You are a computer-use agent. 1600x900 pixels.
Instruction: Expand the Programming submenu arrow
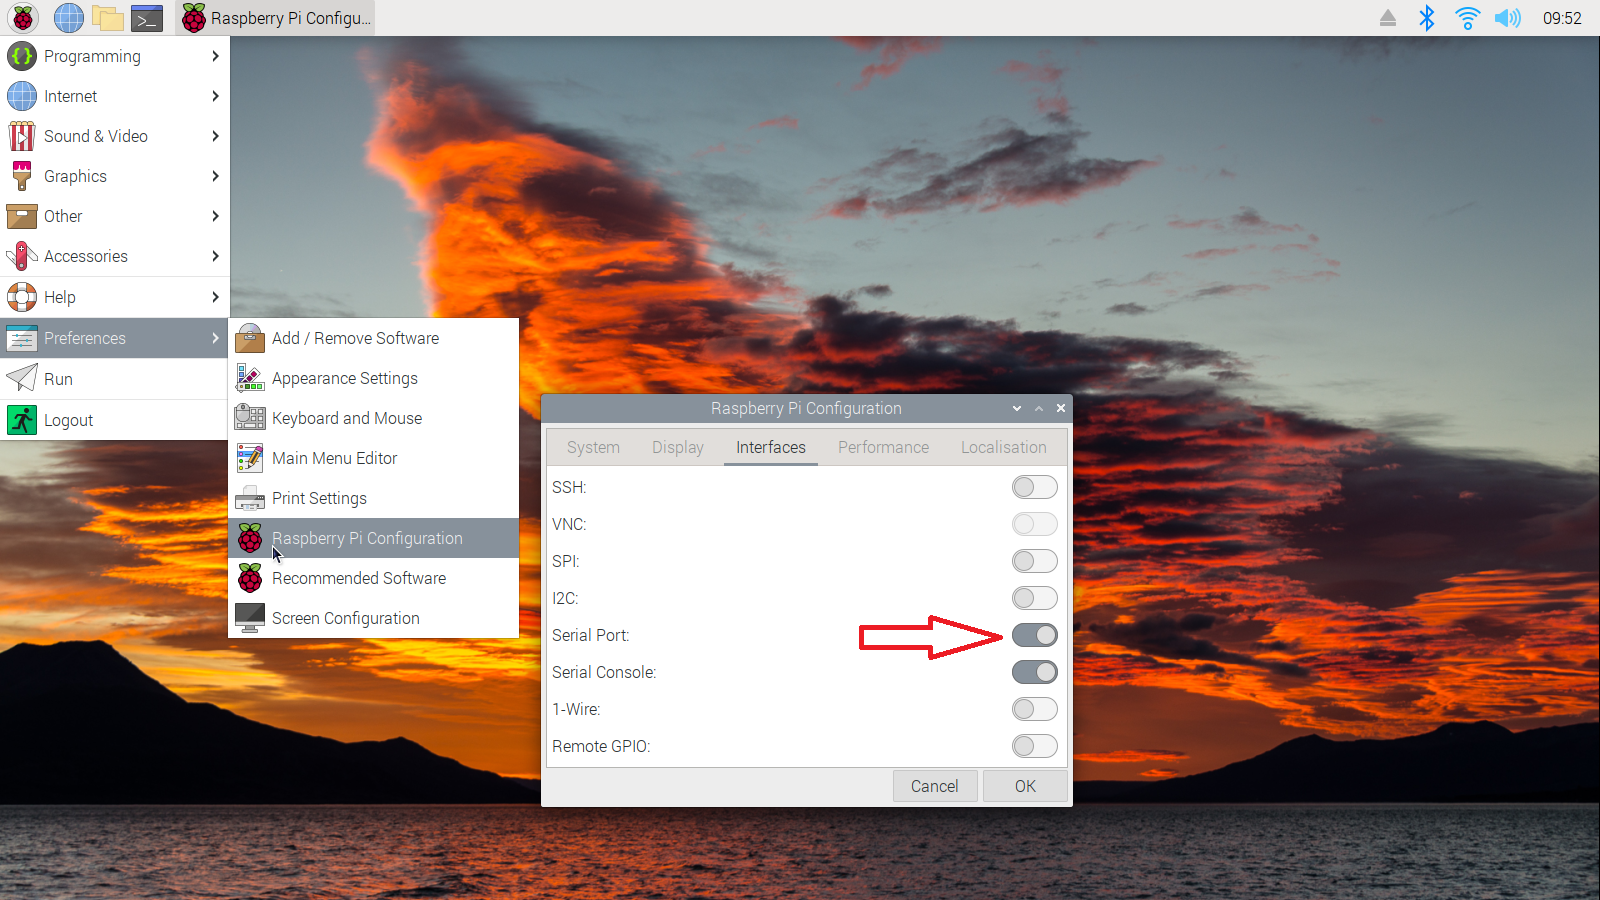tap(215, 56)
